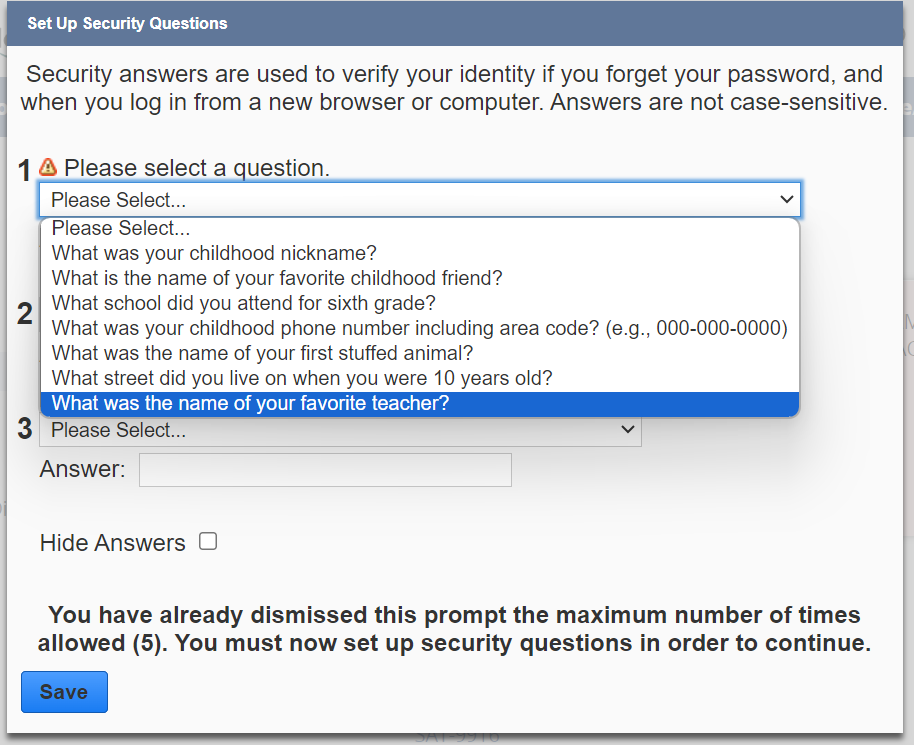Pick the first stuffed animal question
Image resolution: width=914 pixels, height=745 pixels.
click(x=262, y=353)
